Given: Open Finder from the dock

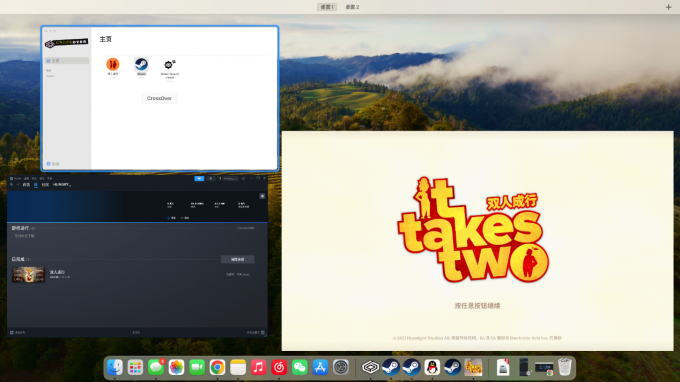Looking at the screenshot, I should (x=114, y=367).
